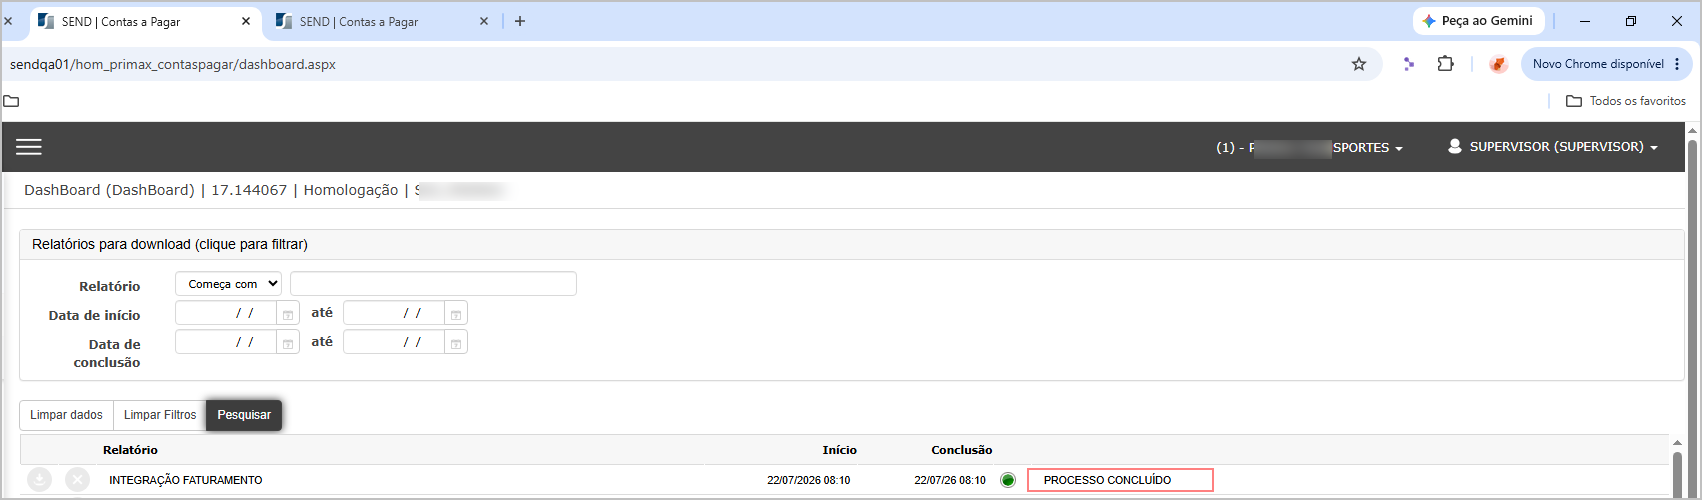Open calendar for Data de conclusão end date
Viewport: 1702px width, 500px height.
pyautogui.click(x=456, y=343)
